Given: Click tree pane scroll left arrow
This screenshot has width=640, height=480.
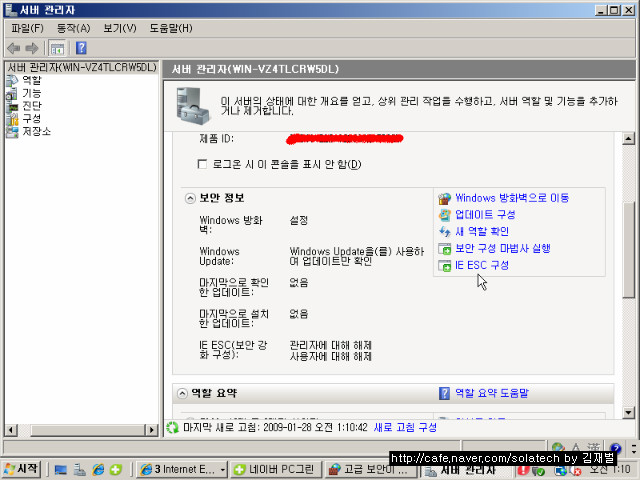Looking at the screenshot, I should [x=11, y=430].
